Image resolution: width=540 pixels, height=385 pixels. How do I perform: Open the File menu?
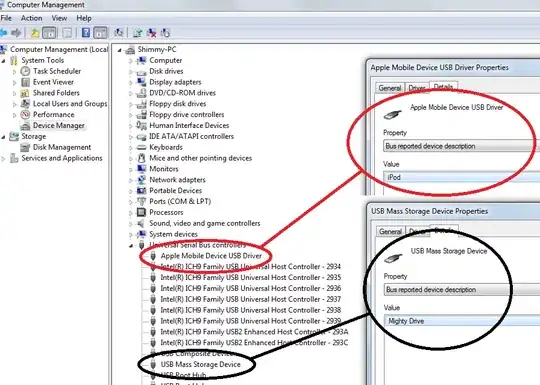[6, 18]
